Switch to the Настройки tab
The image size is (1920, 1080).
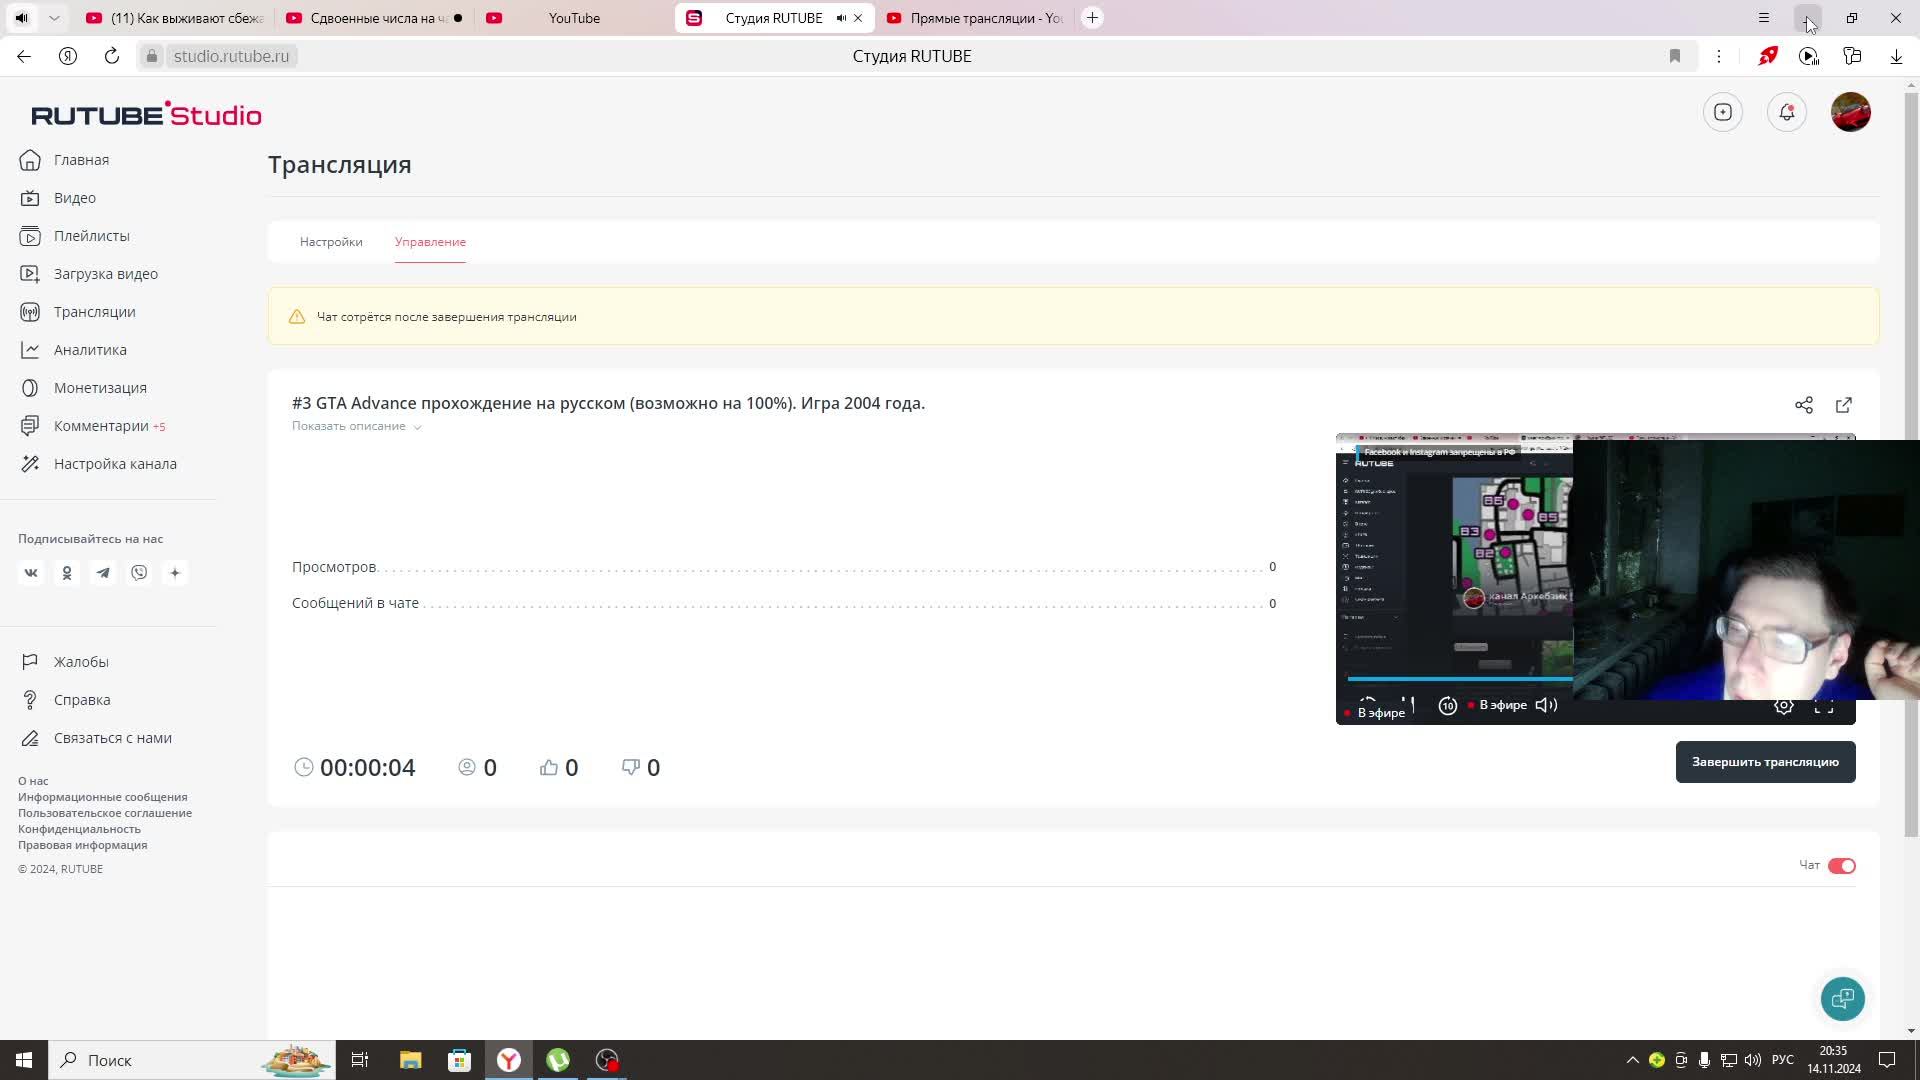click(331, 242)
